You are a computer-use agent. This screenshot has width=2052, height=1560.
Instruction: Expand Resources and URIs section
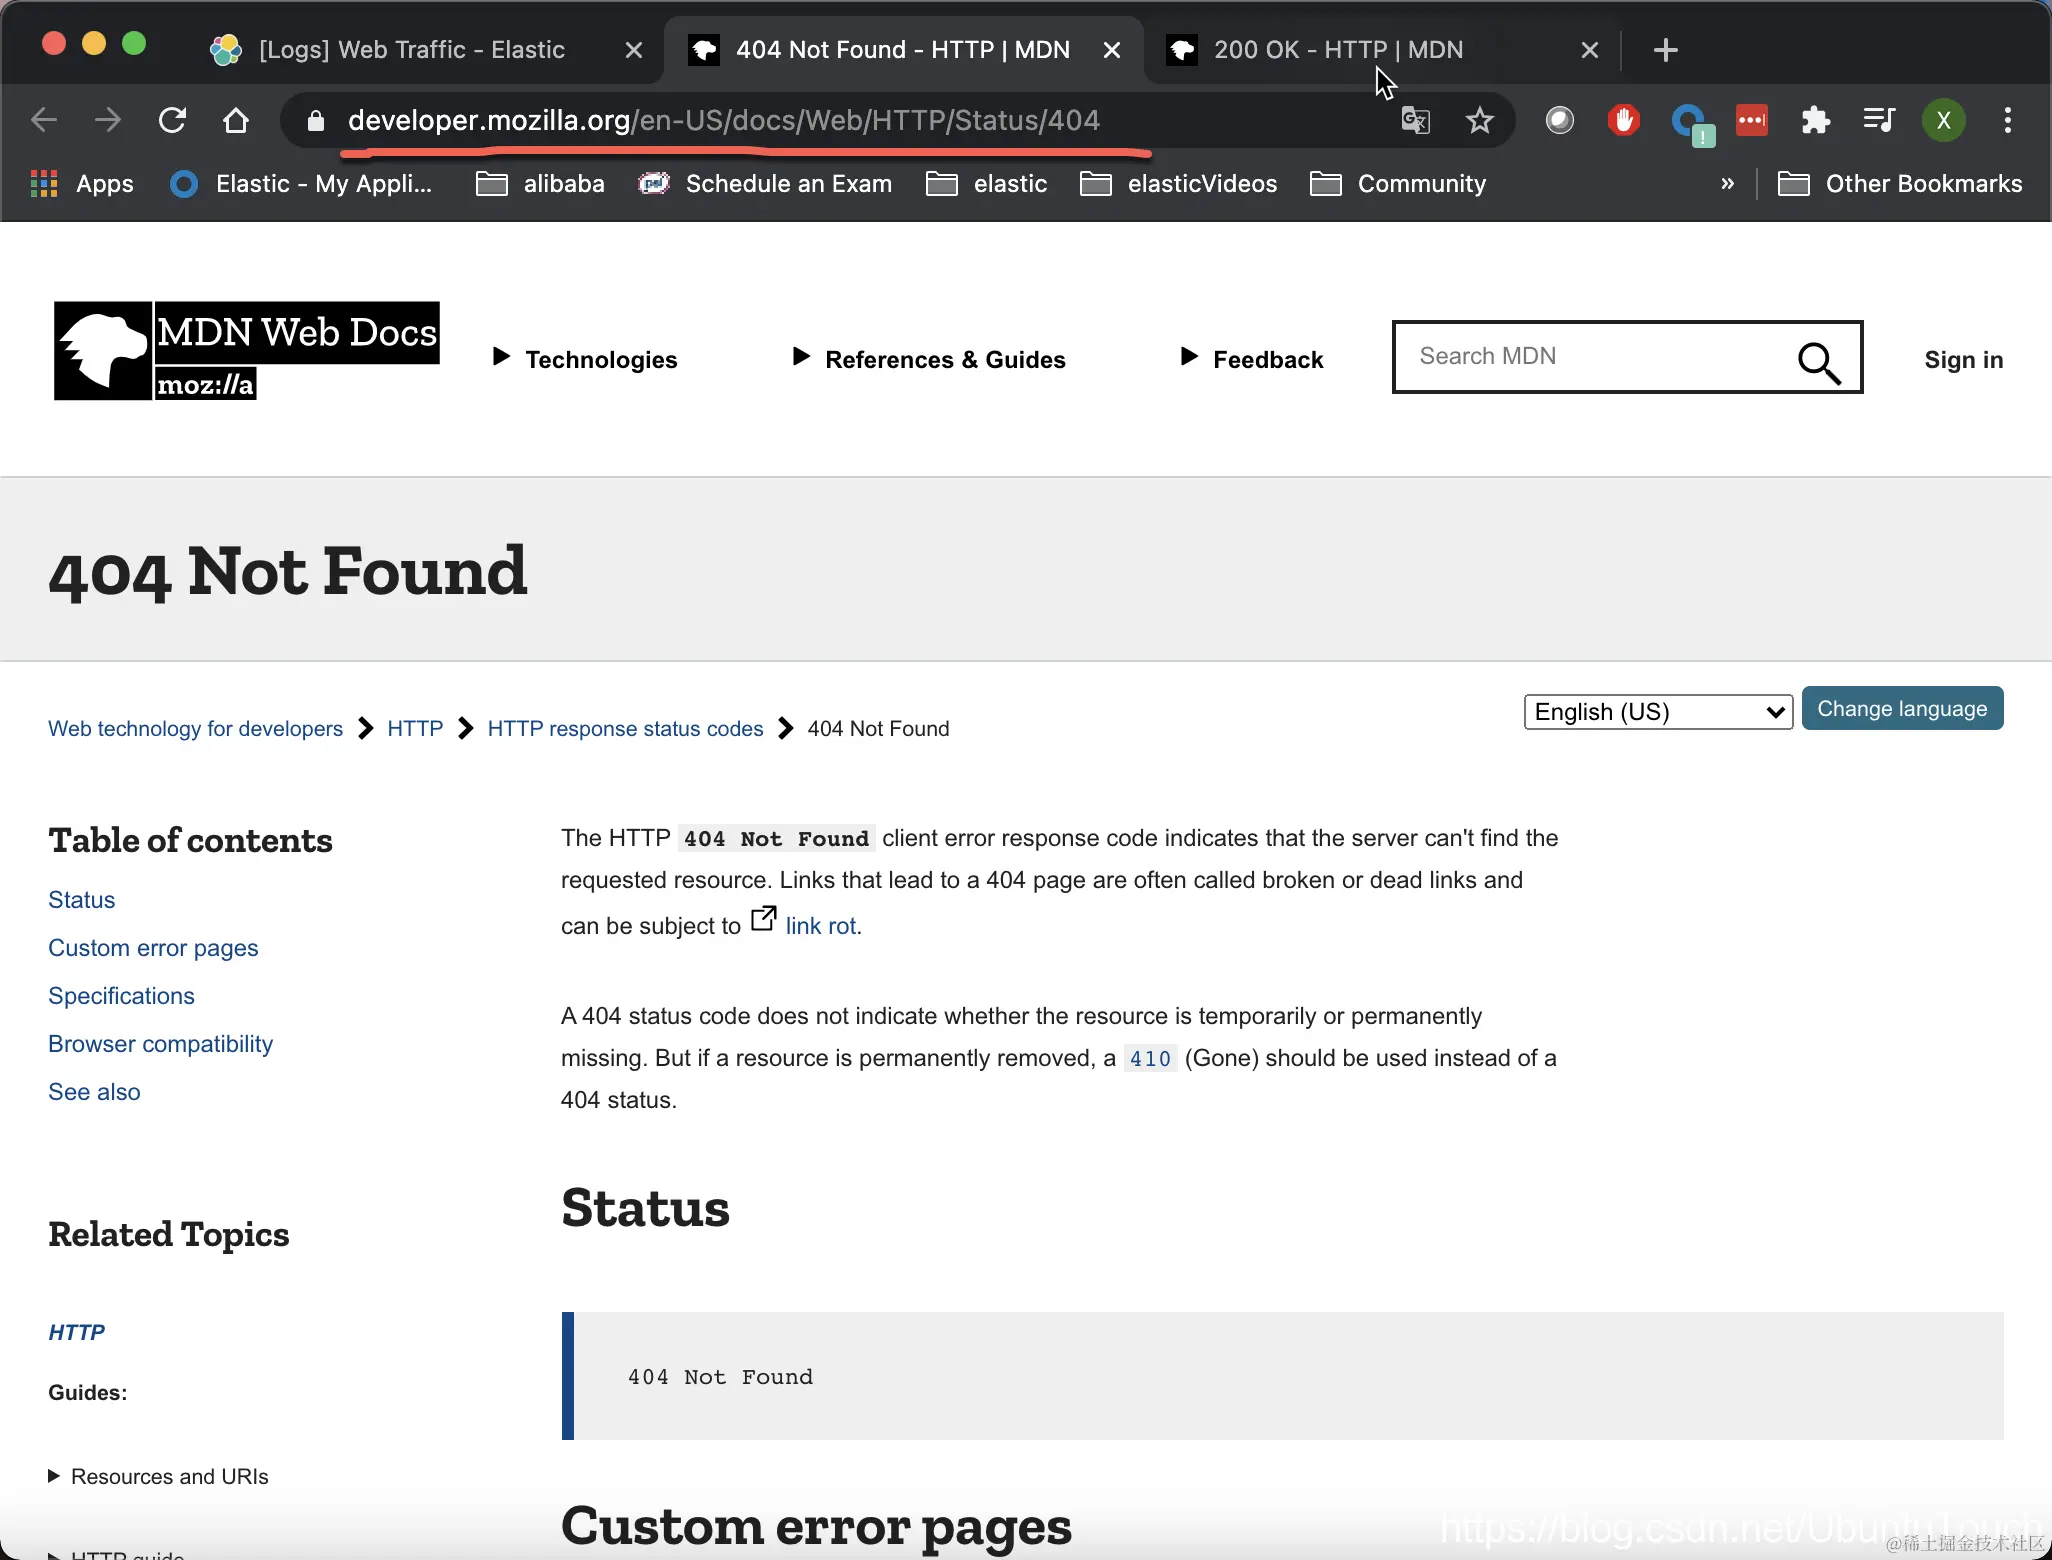coord(158,1476)
